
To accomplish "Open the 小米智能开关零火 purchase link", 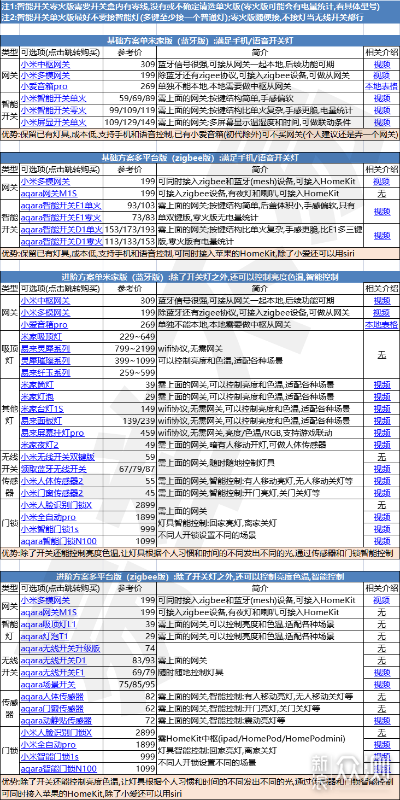I will pyautogui.click(x=53, y=110).
